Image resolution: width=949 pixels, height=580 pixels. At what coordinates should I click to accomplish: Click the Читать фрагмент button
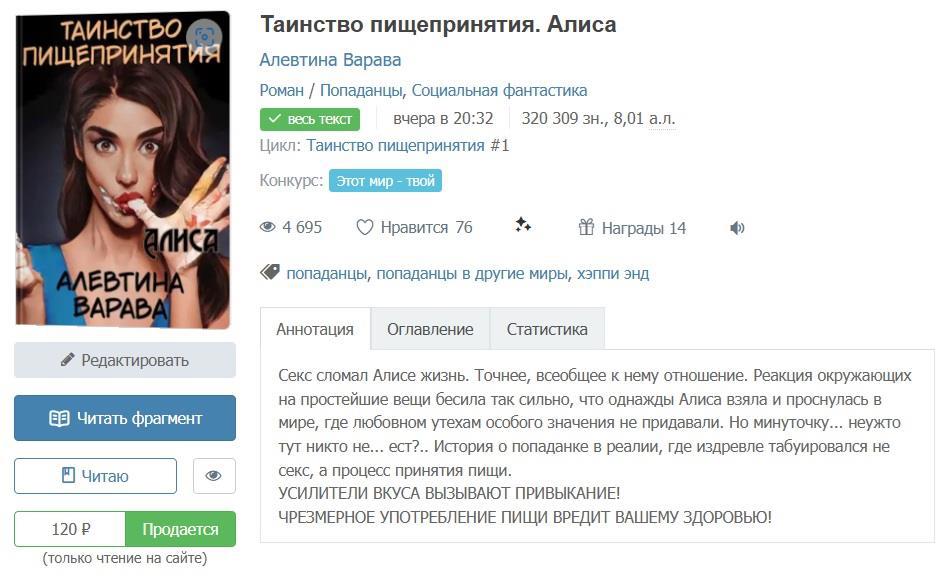click(x=125, y=418)
